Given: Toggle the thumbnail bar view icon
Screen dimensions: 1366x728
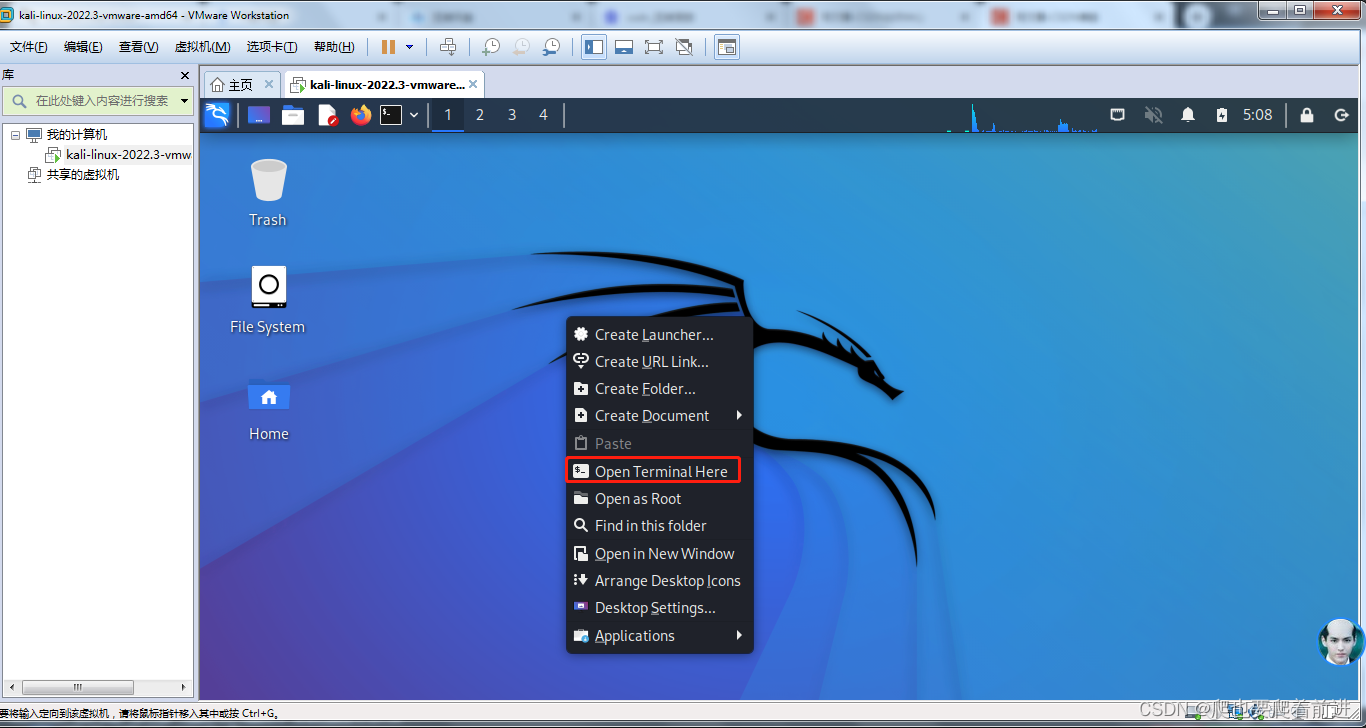Looking at the screenshot, I should click(624, 47).
